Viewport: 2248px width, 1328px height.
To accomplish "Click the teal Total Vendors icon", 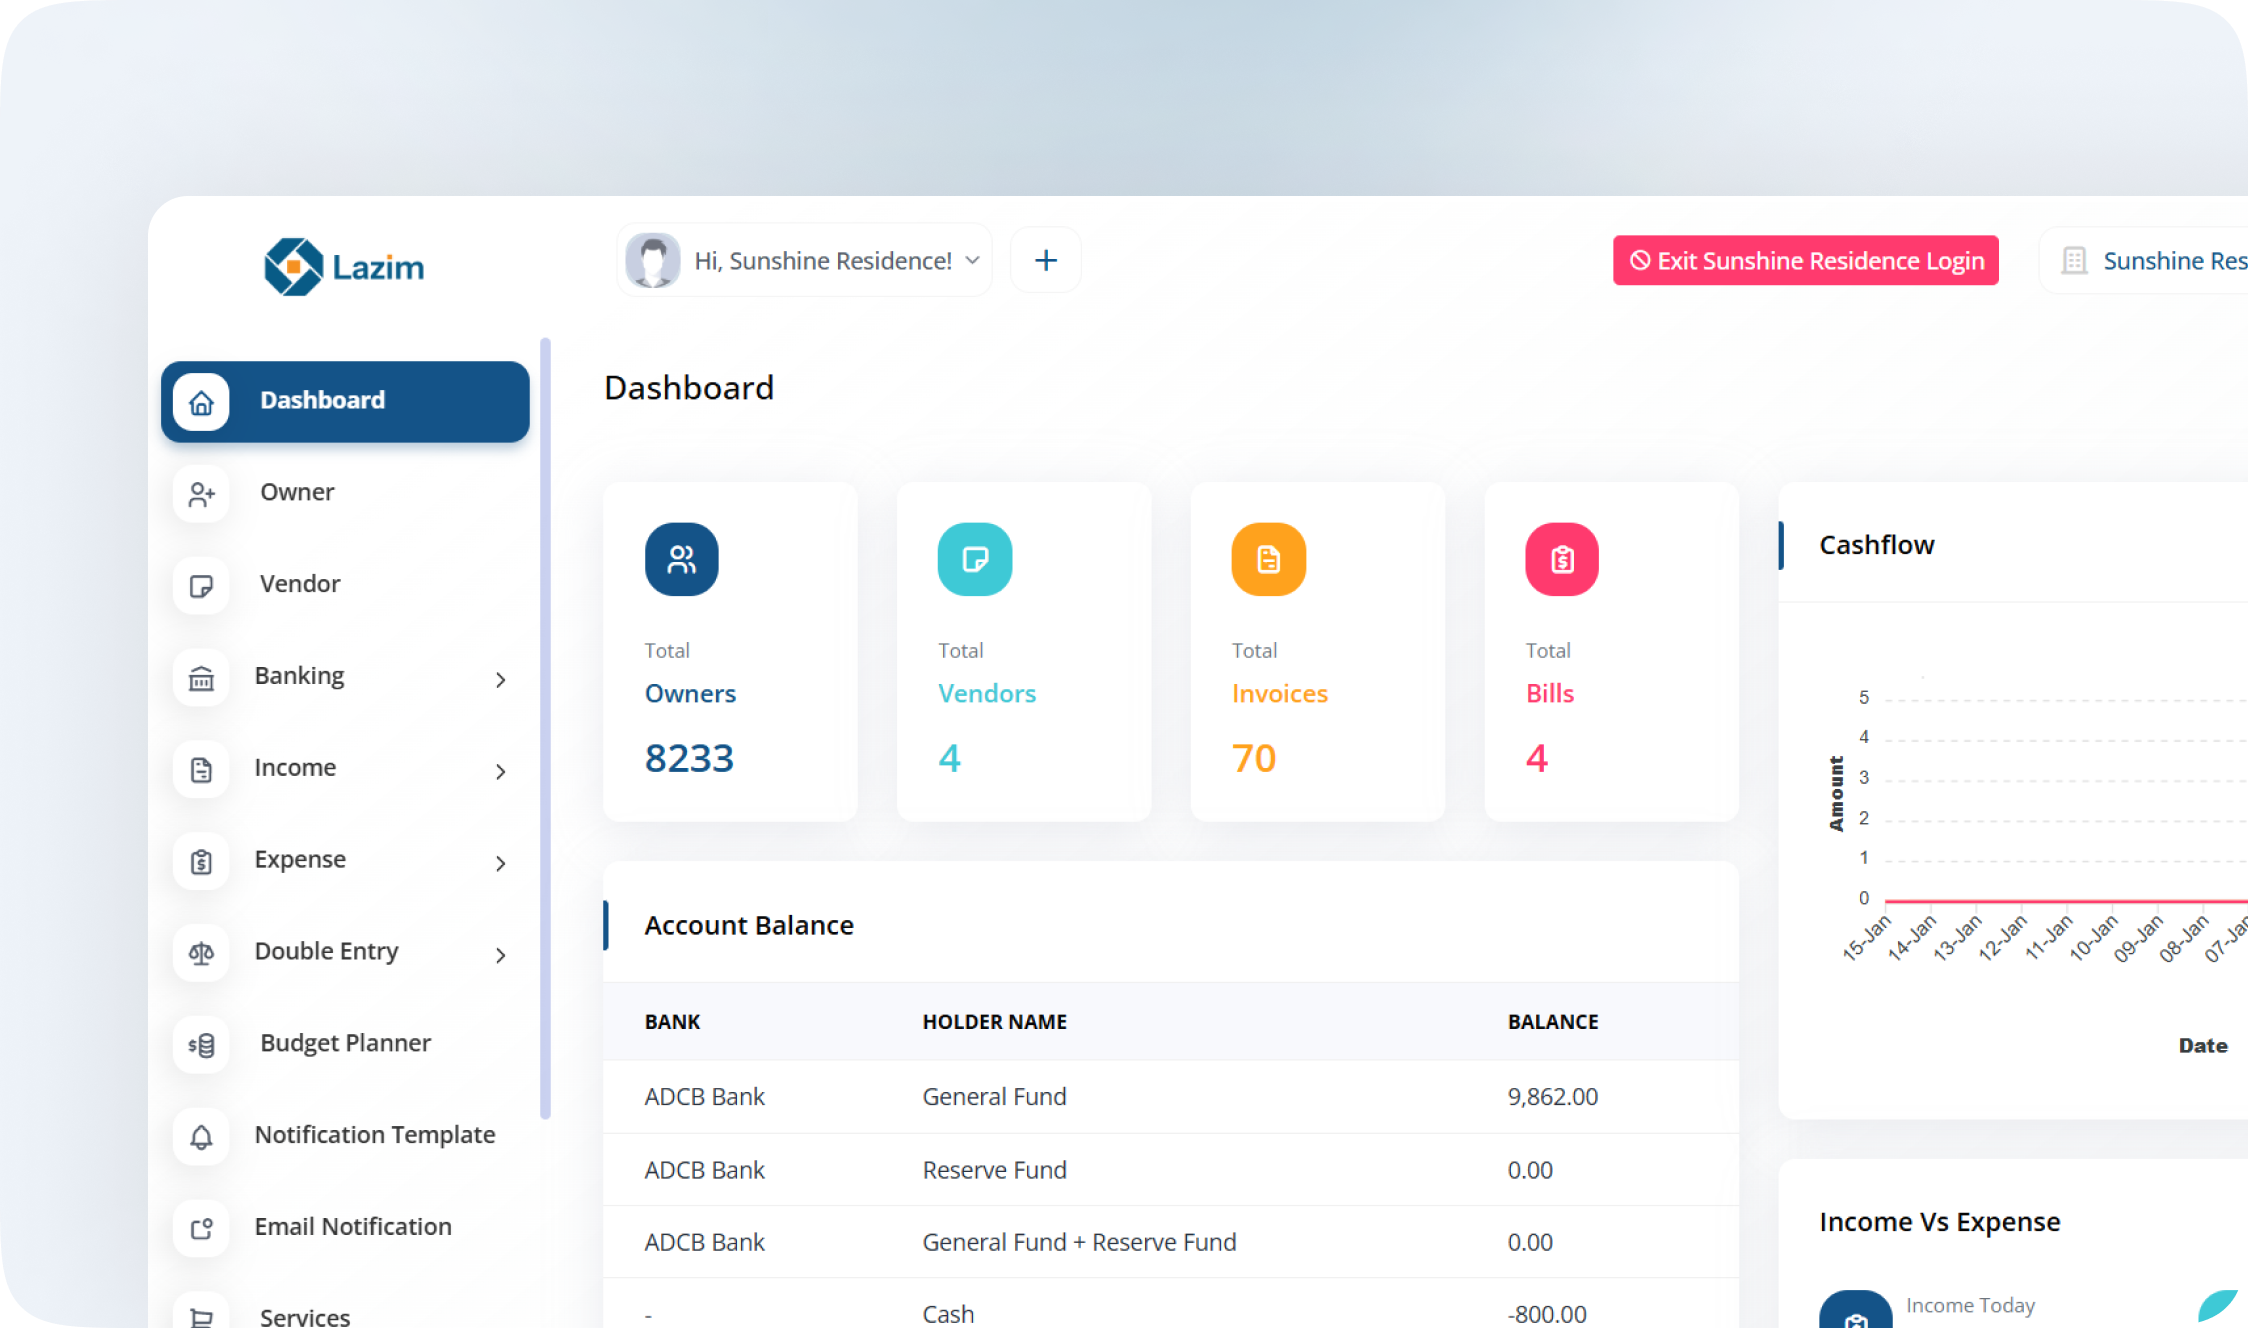I will 974,559.
